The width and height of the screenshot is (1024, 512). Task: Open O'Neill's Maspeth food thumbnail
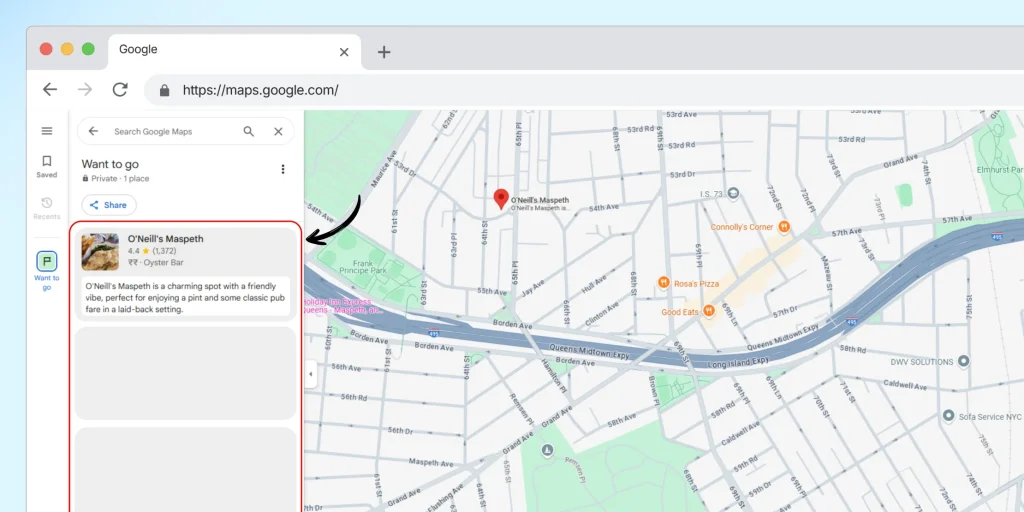[x=100, y=251]
